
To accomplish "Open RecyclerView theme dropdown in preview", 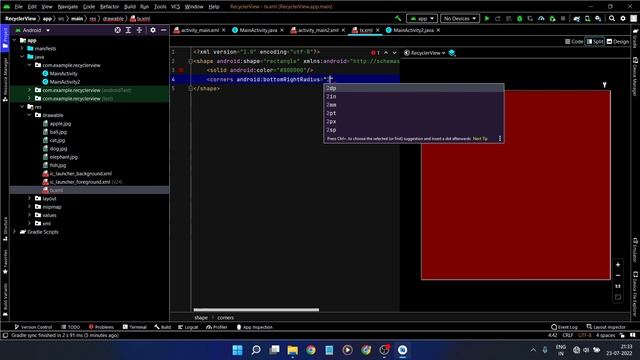I will pyautogui.click(x=424, y=53).
